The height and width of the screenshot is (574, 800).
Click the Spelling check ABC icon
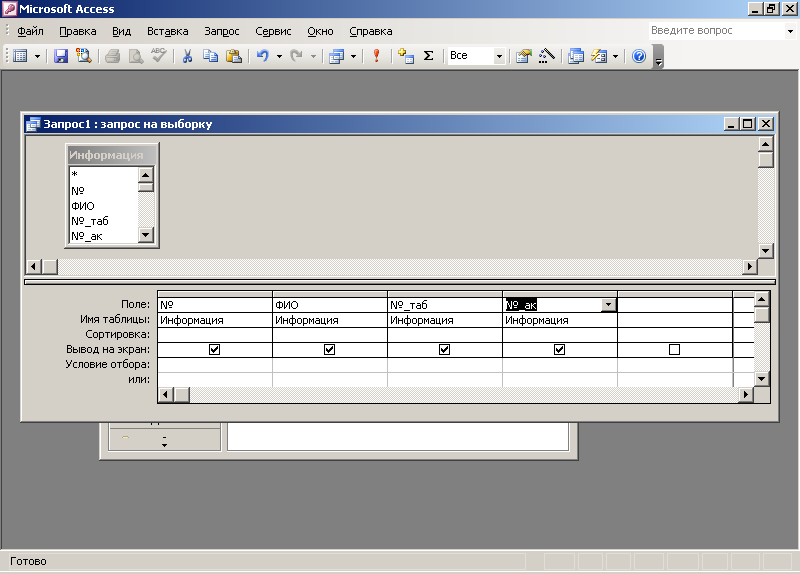[159, 56]
